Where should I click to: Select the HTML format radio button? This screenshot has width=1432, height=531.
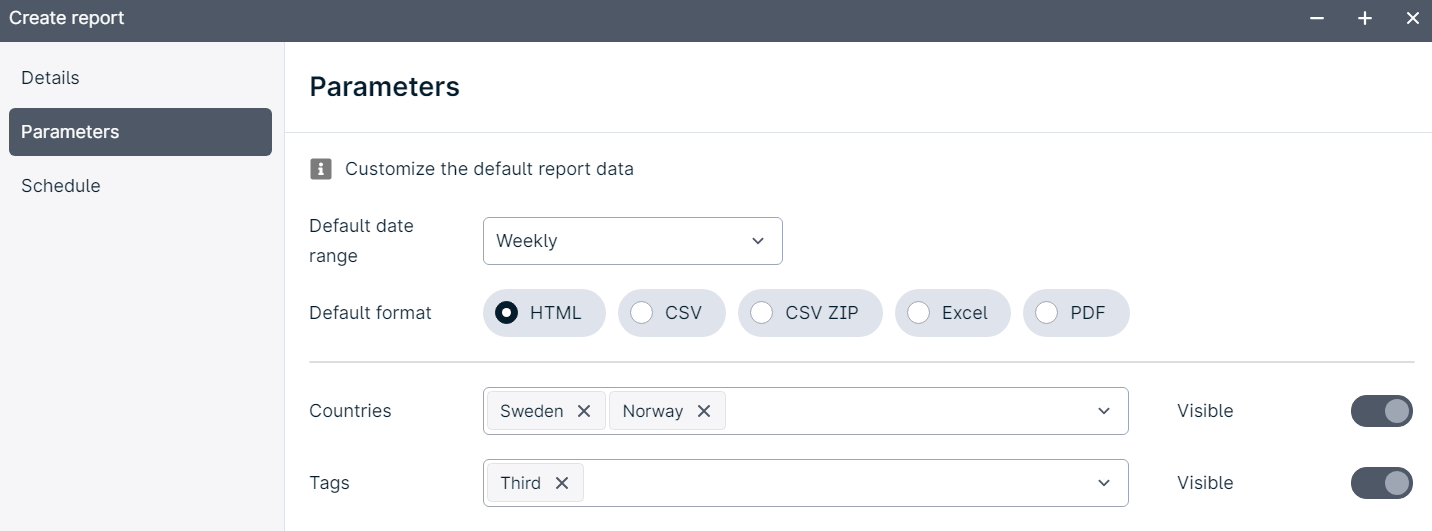[x=544, y=313]
